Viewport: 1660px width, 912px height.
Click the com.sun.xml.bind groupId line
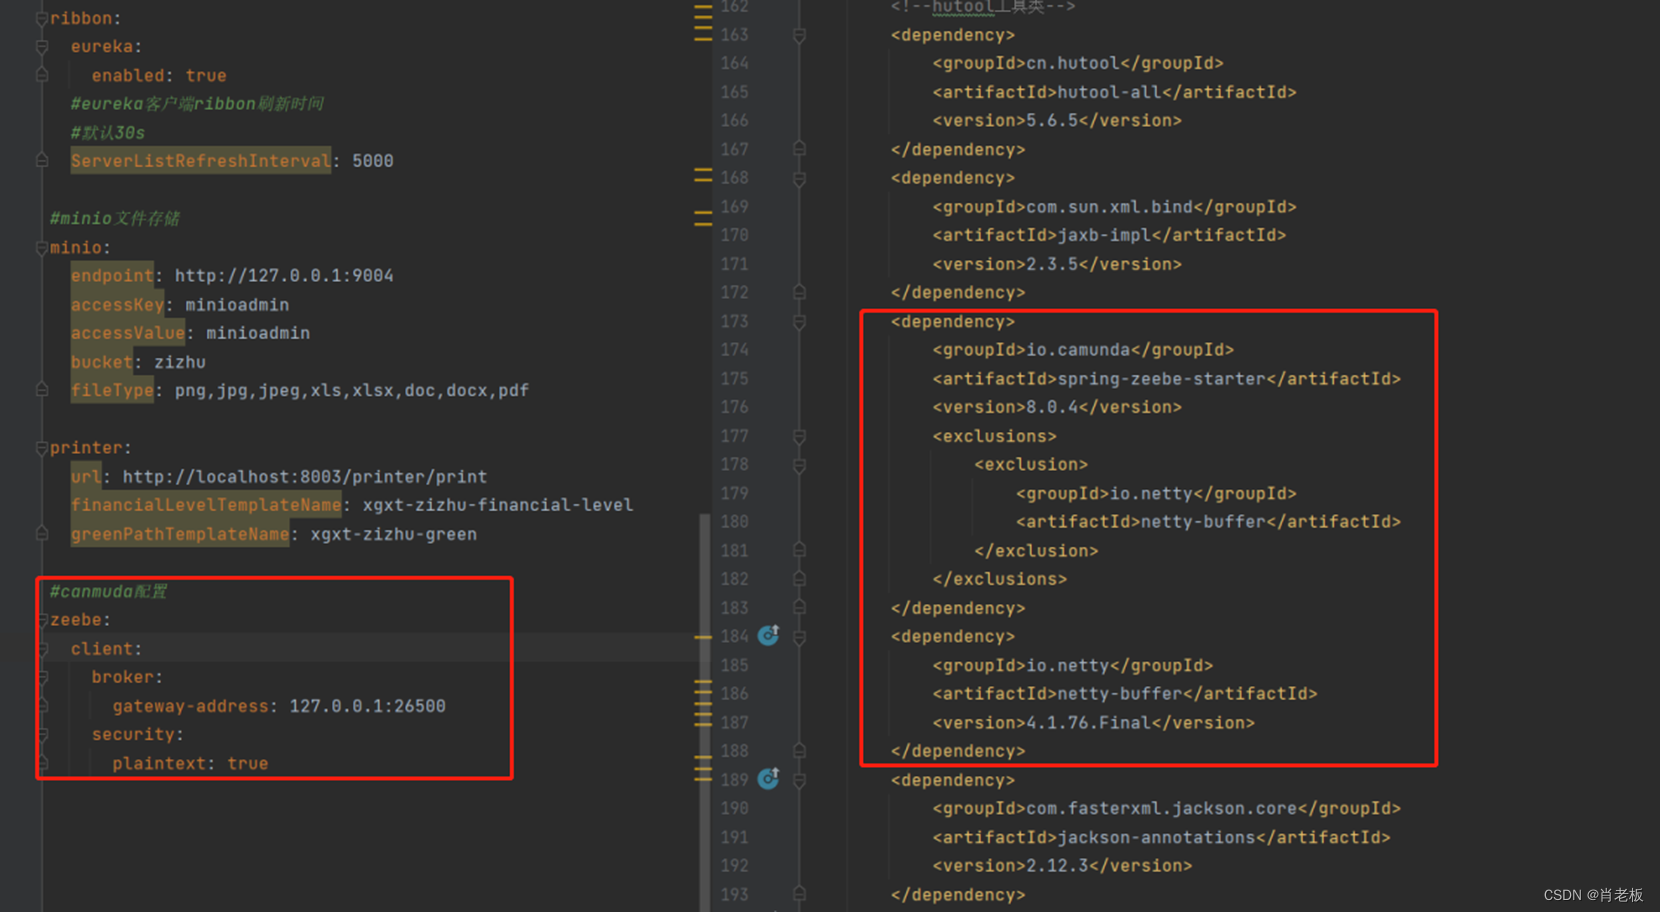(x=1114, y=207)
